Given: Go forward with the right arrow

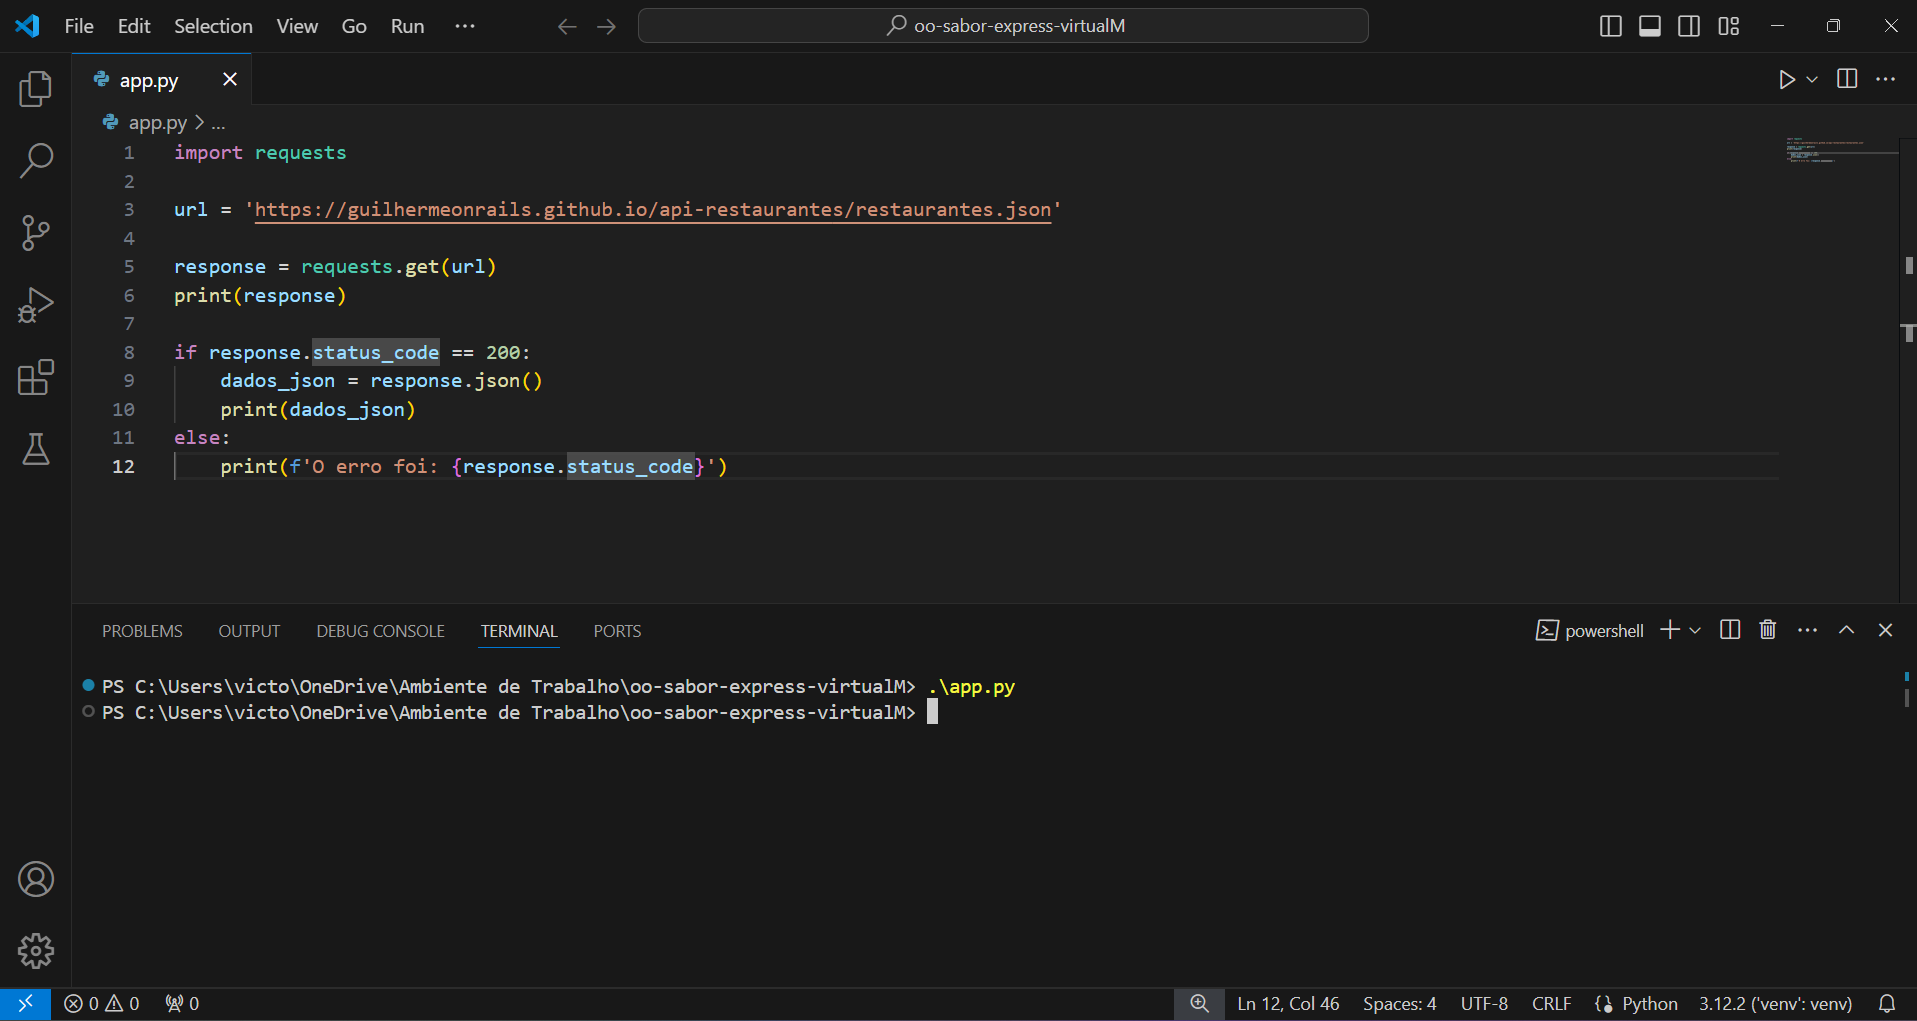Looking at the screenshot, I should (x=606, y=26).
